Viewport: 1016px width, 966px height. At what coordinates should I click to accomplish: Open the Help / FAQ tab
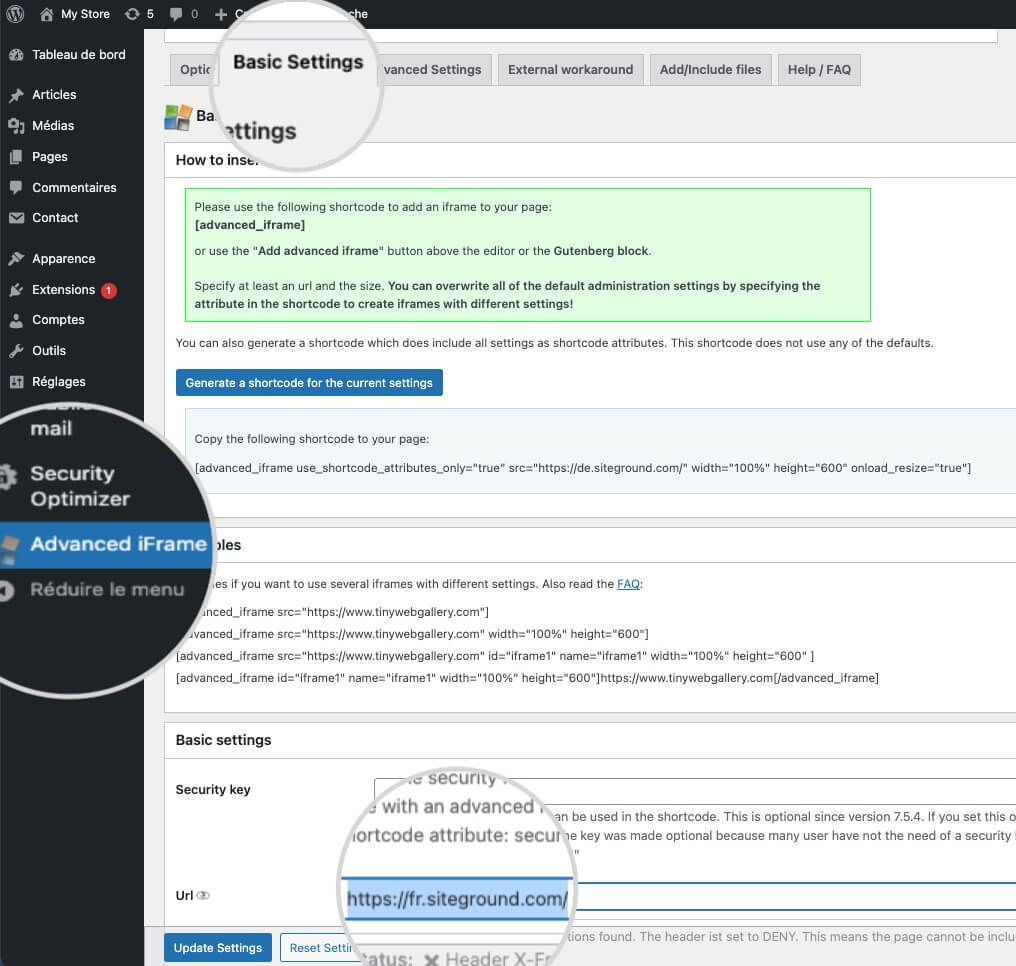pyautogui.click(x=819, y=69)
